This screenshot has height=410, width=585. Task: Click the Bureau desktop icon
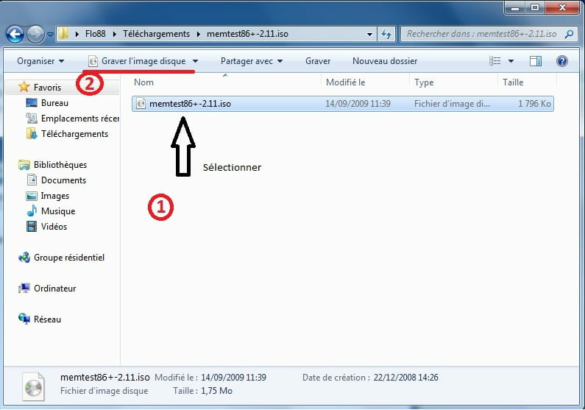click(x=31, y=103)
